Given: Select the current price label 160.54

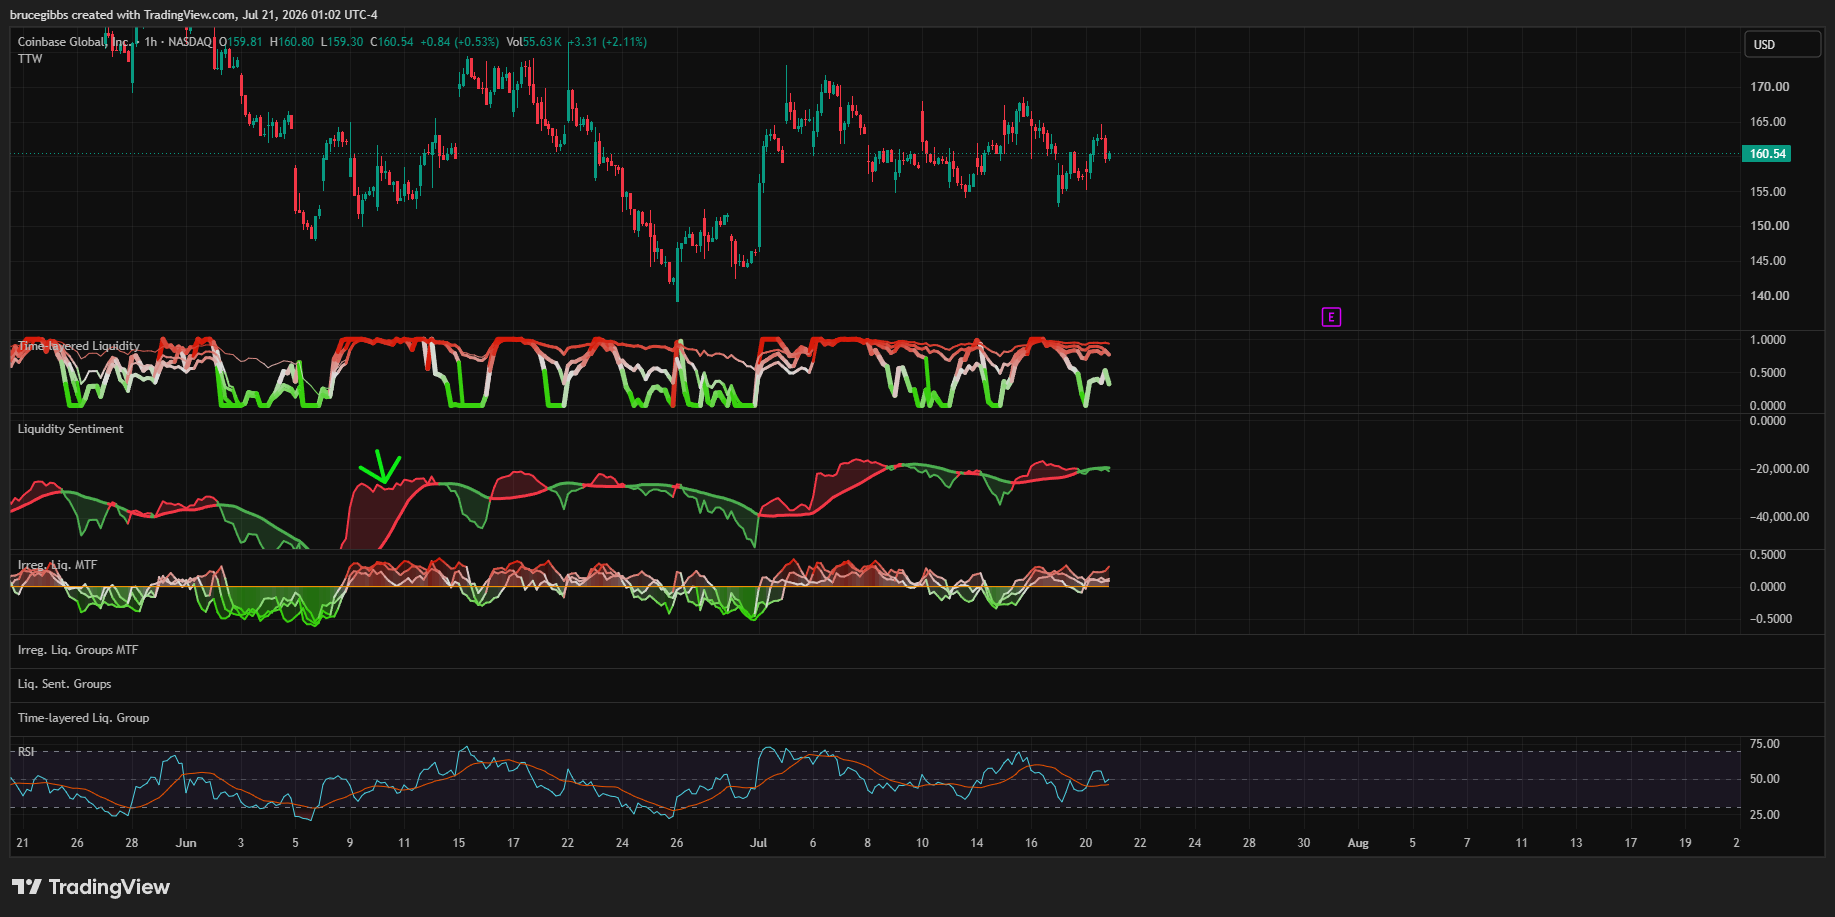Looking at the screenshot, I should [1767, 154].
